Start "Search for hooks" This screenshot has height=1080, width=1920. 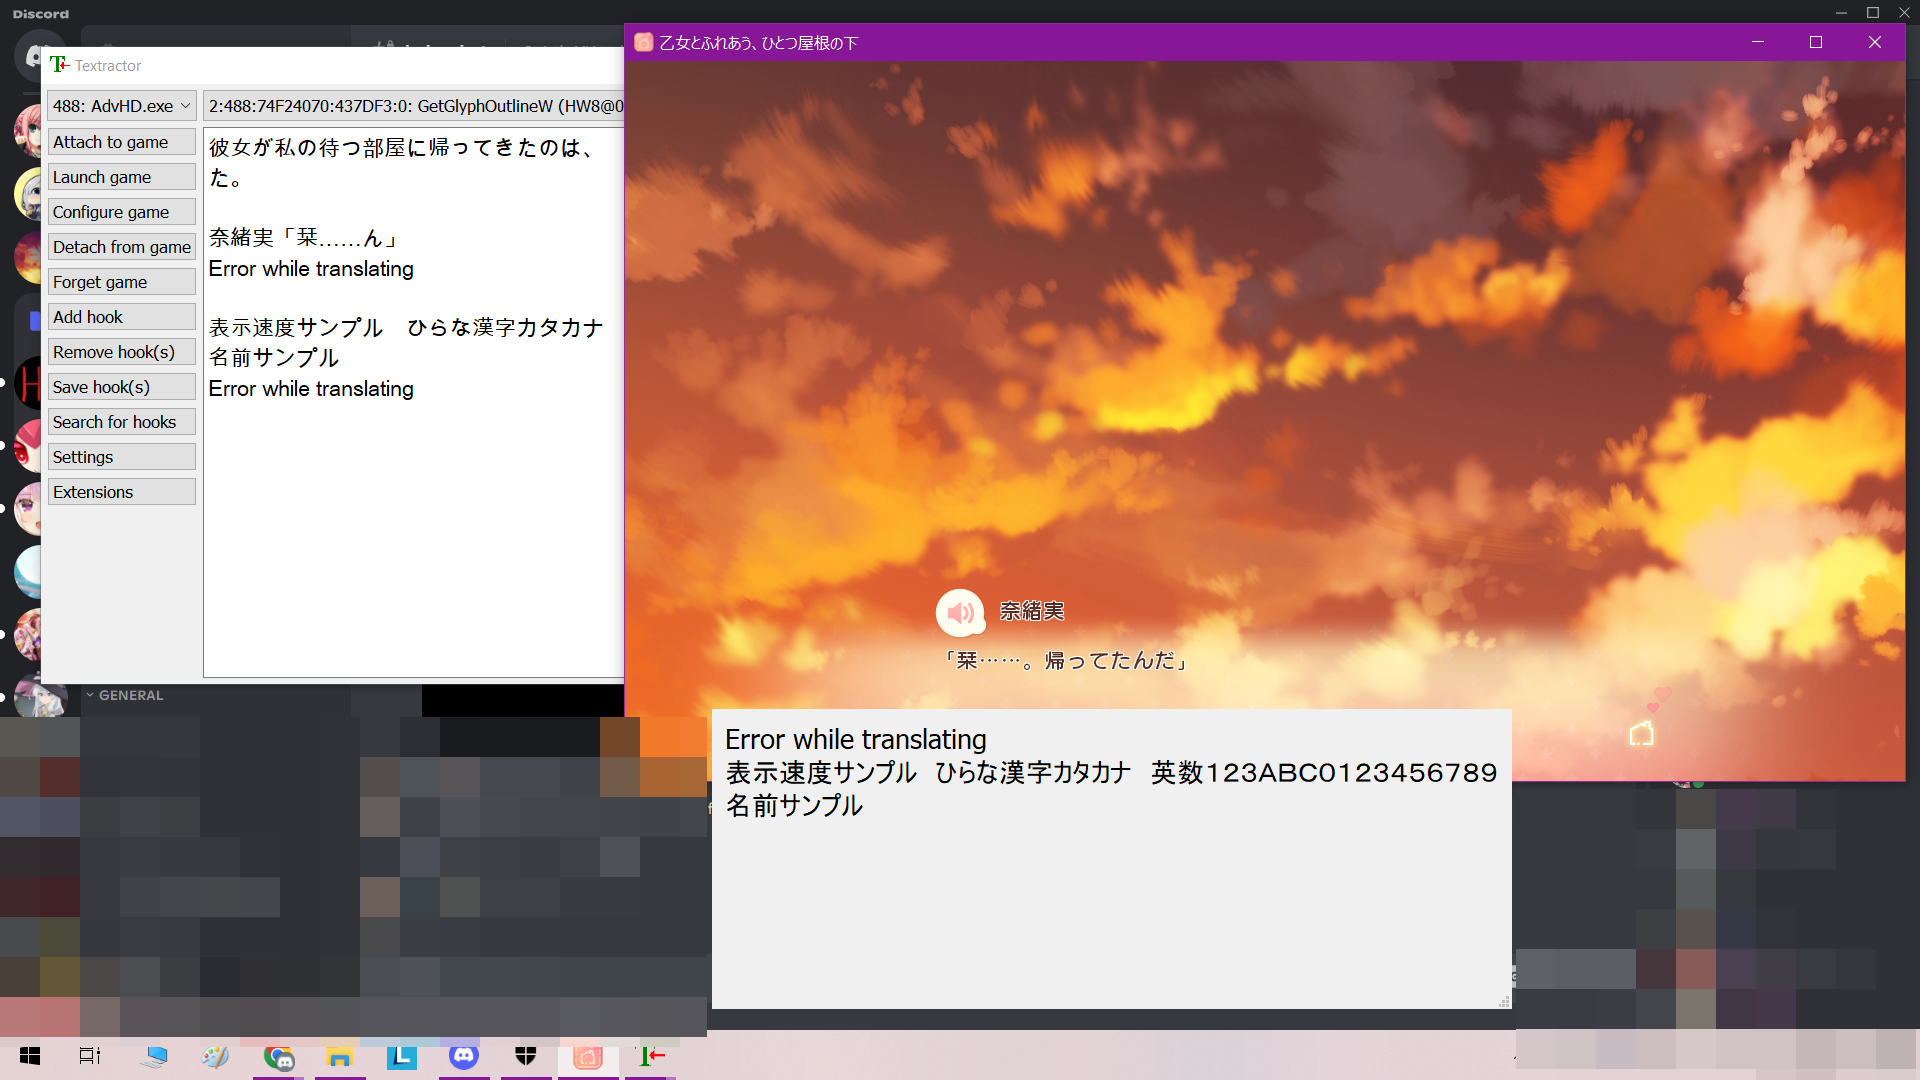[121, 421]
